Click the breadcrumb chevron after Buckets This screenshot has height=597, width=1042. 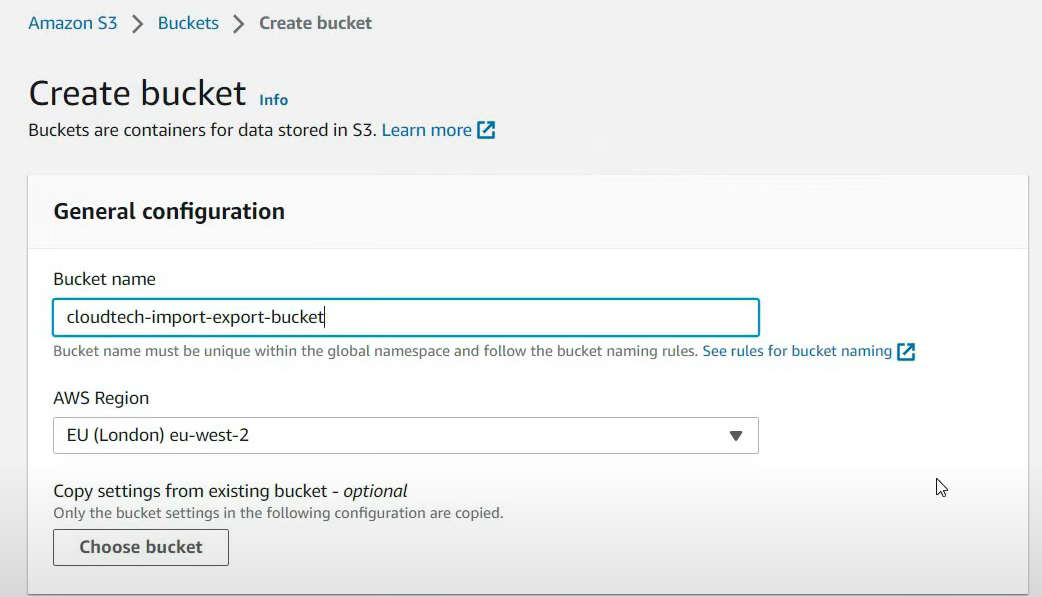(239, 24)
